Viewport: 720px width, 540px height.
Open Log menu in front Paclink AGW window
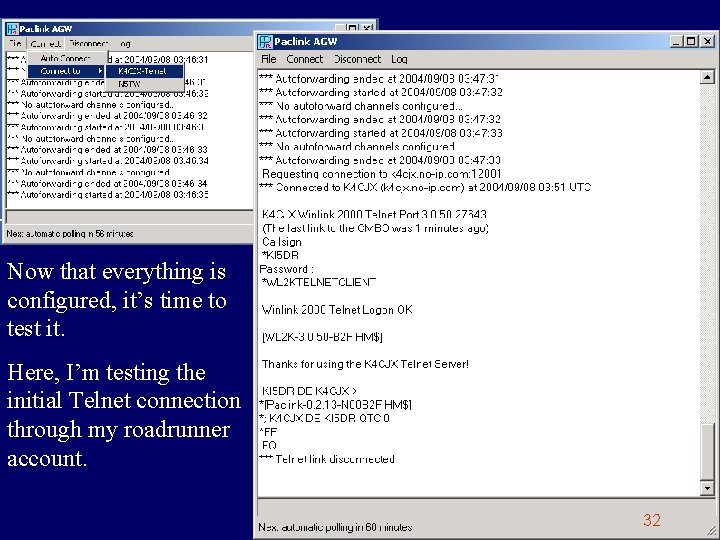coord(399,59)
